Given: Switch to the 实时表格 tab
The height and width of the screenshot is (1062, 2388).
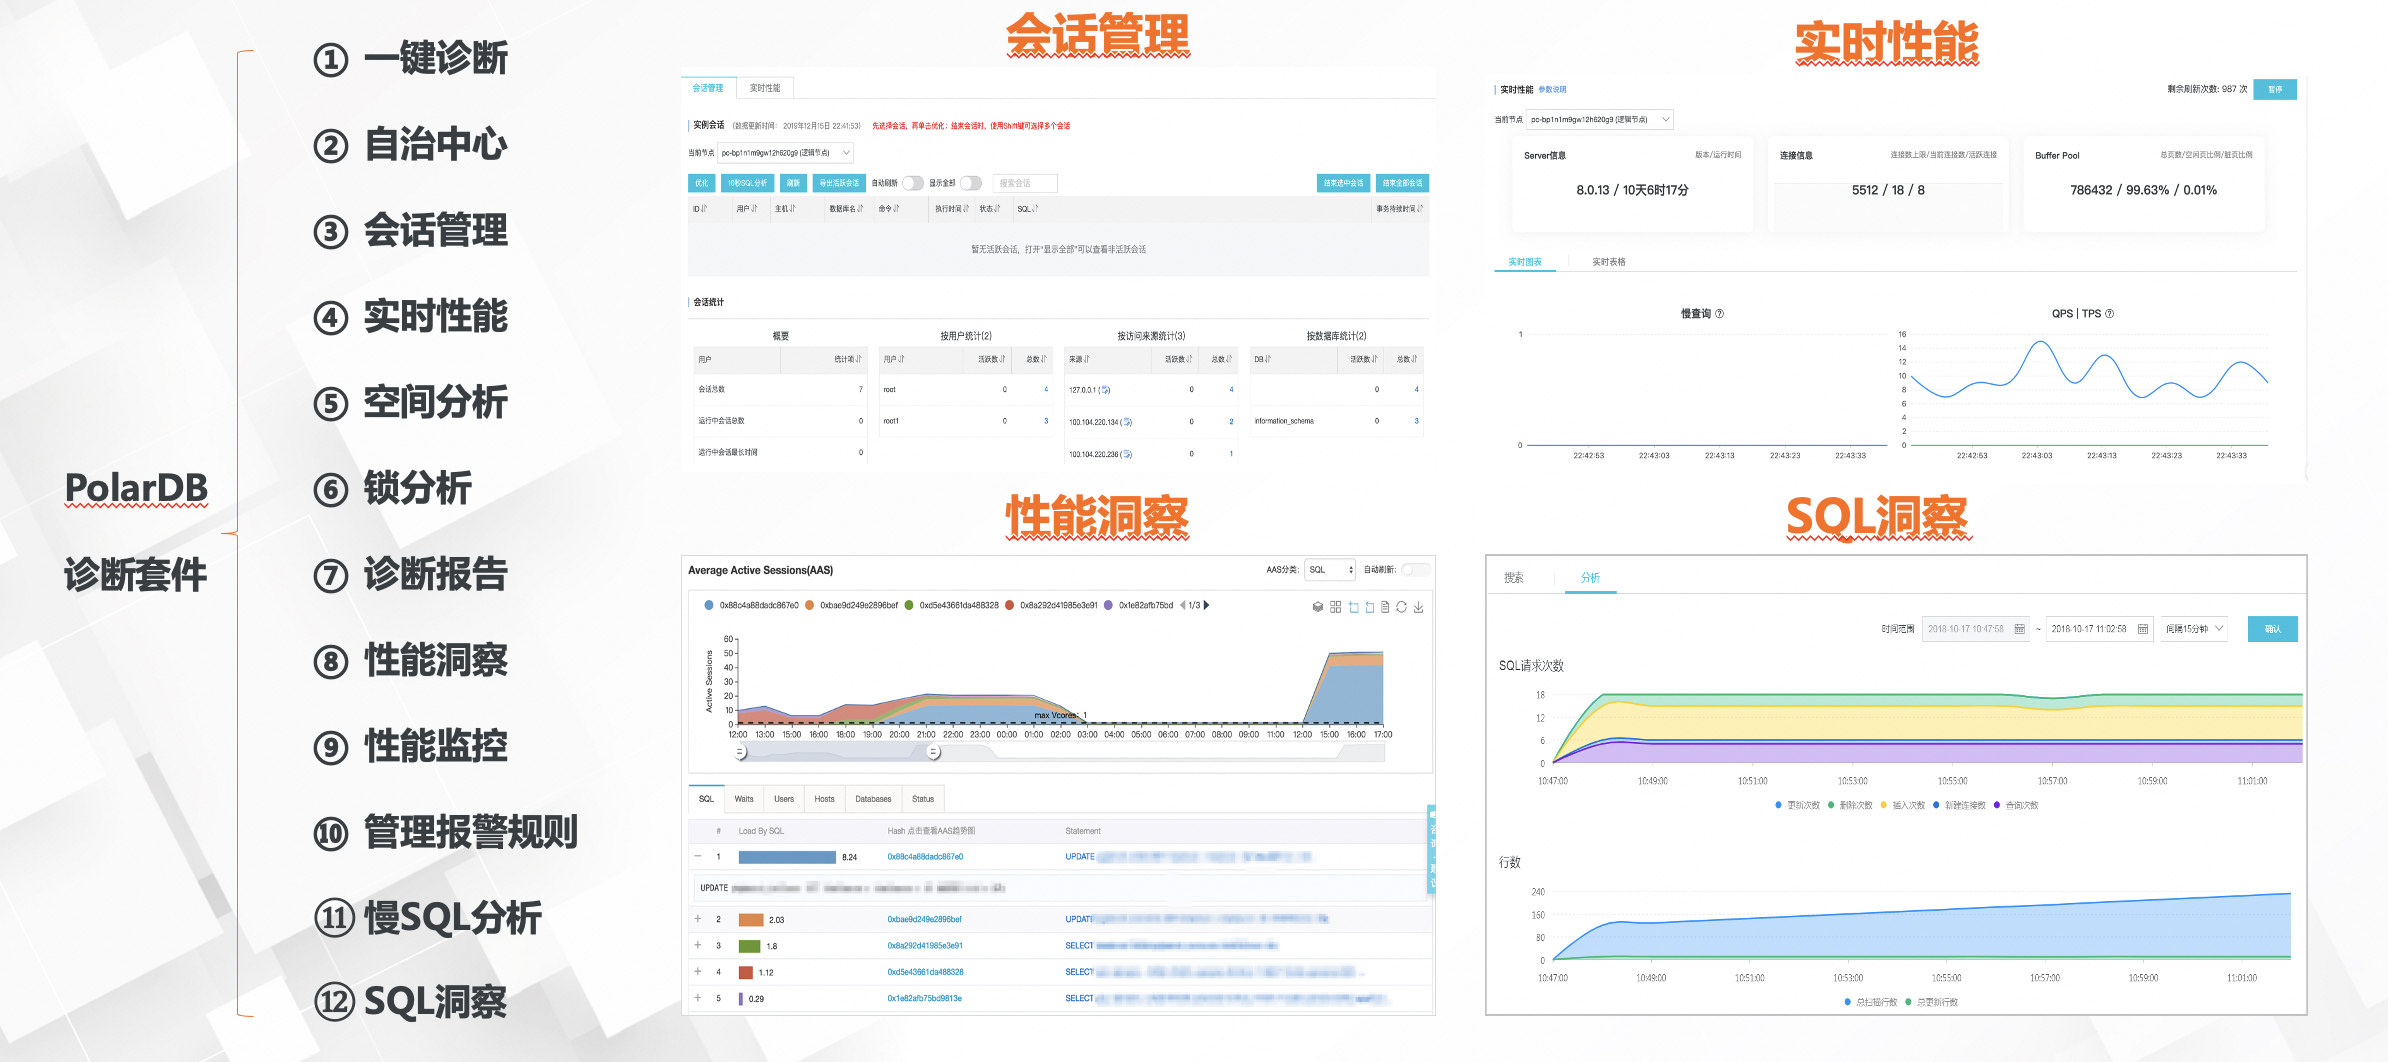Looking at the screenshot, I should [x=1609, y=262].
